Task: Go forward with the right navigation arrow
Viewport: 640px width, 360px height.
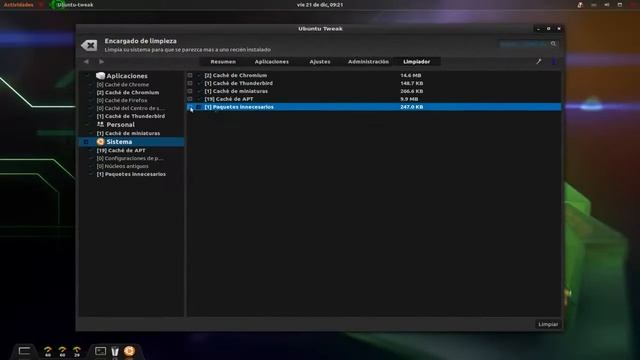Action: (x=102, y=62)
